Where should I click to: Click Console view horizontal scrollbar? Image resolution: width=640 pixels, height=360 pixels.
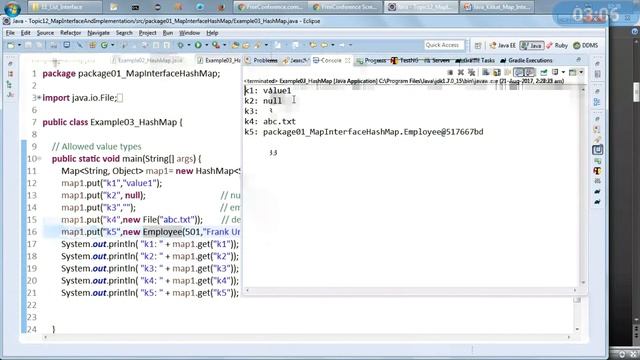coord(411,290)
